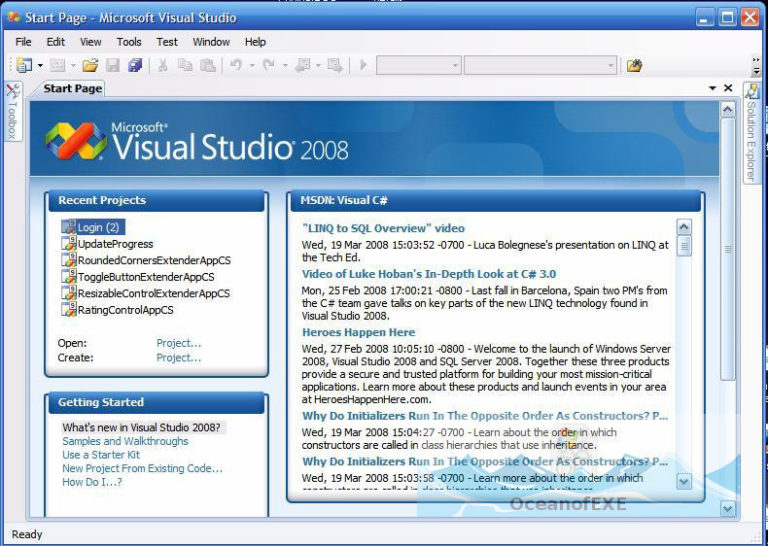Click the Navigate Backward toolbar icon
The width and height of the screenshot is (768, 546).
click(x=302, y=65)
